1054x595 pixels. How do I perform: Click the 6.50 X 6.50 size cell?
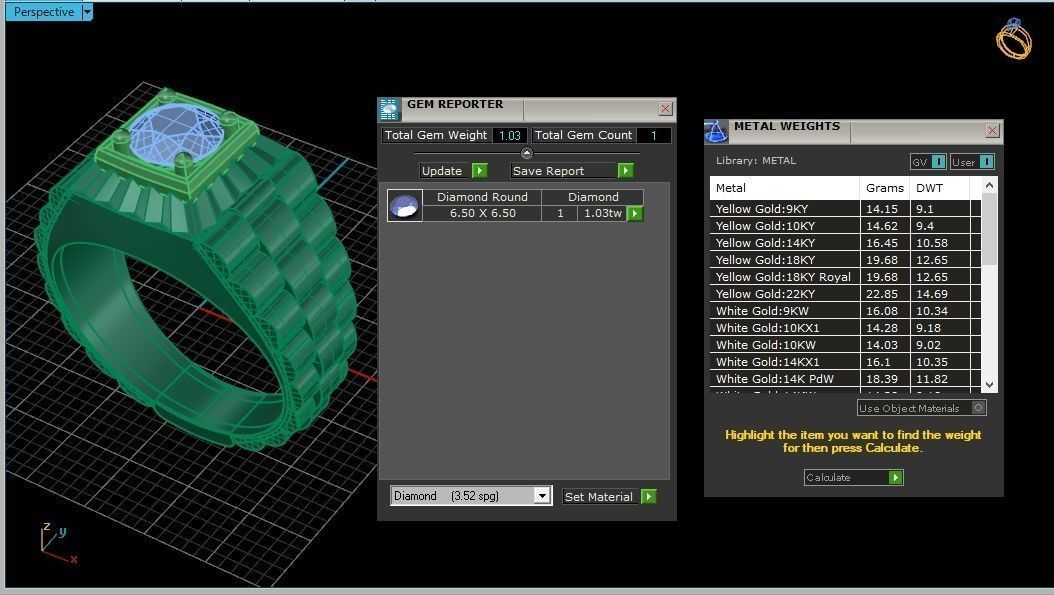pos(483,213)
